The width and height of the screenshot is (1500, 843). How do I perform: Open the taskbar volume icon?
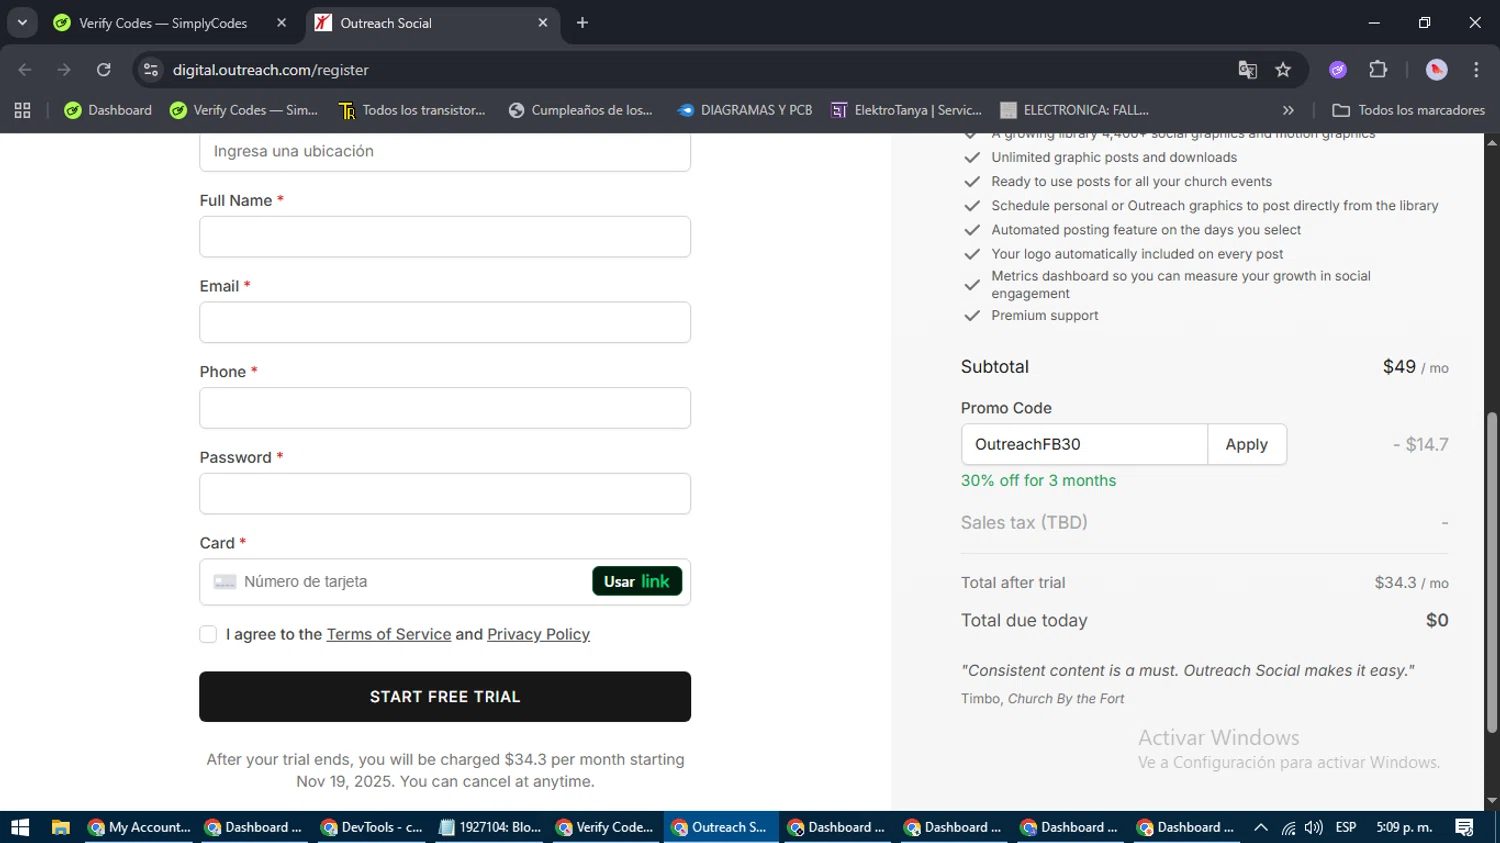point(1314,827)
